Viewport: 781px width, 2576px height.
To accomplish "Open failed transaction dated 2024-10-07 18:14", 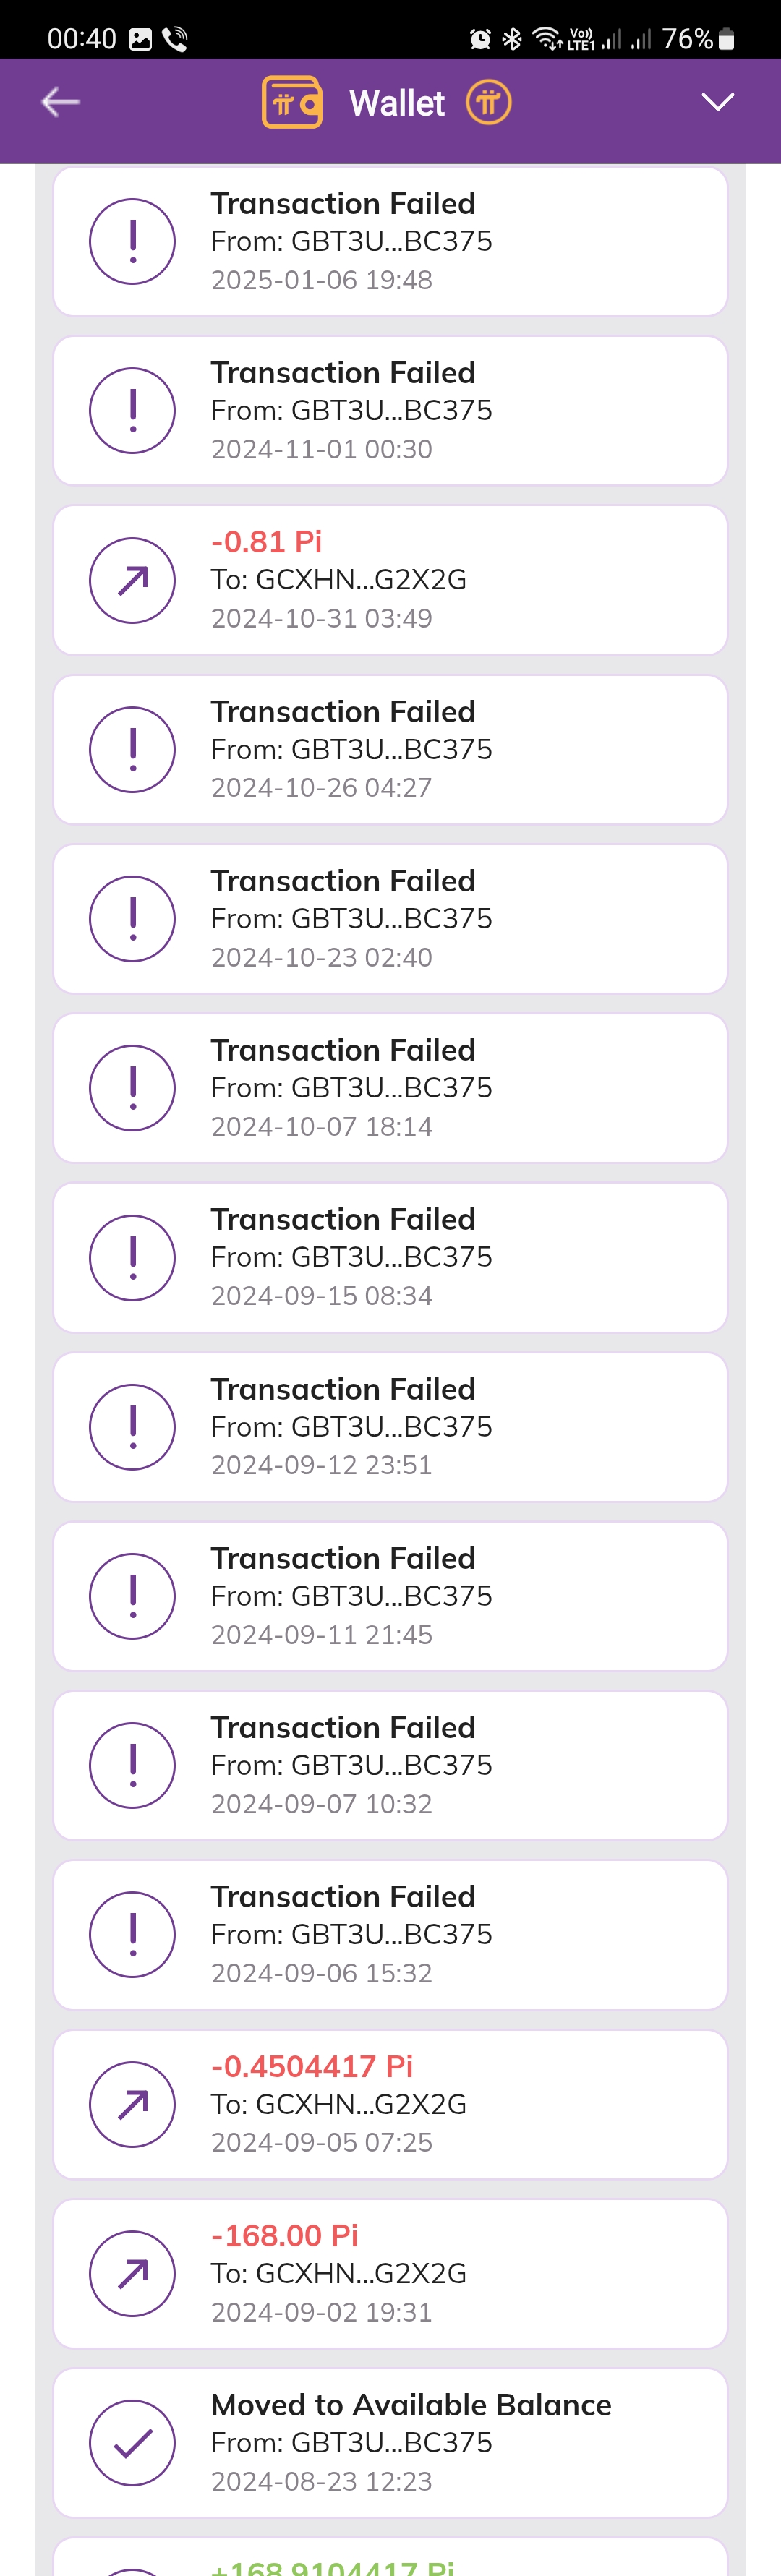I will click(390, 1088).
